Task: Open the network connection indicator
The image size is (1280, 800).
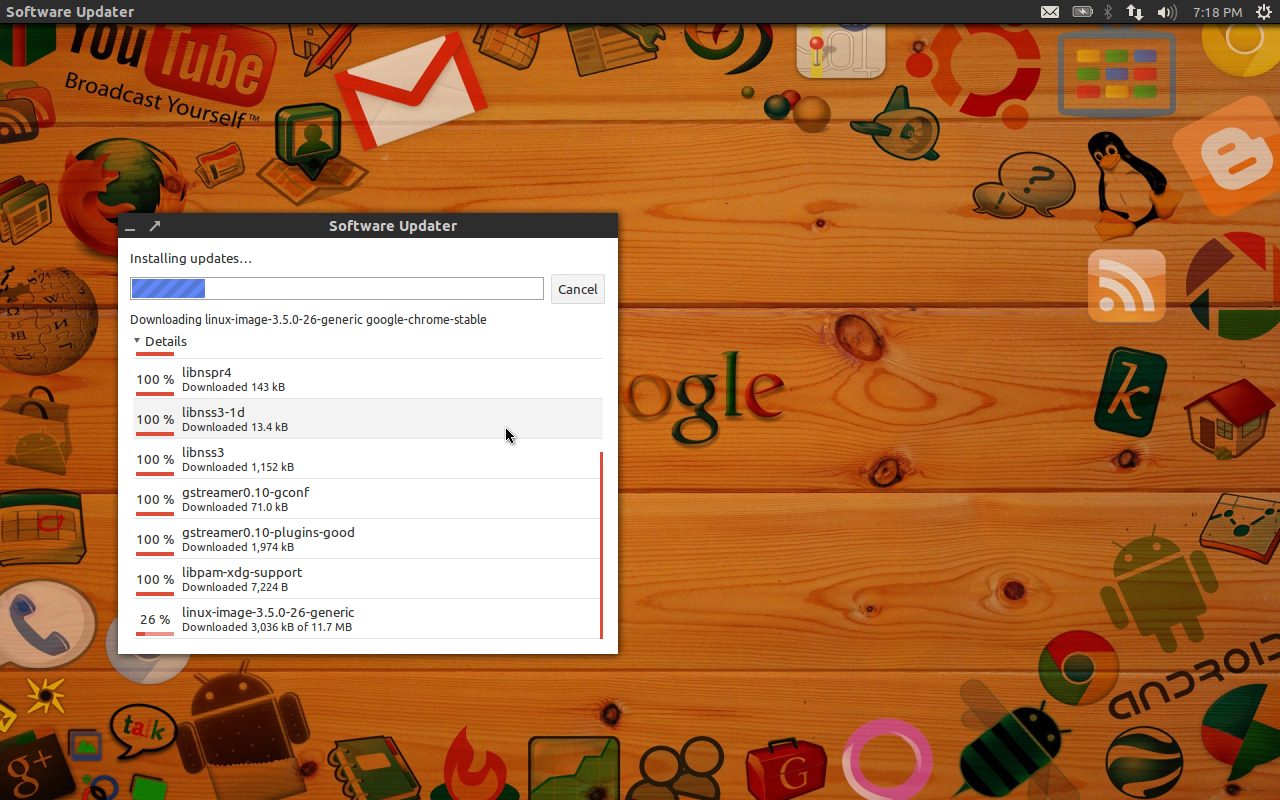Action: 1135,12
